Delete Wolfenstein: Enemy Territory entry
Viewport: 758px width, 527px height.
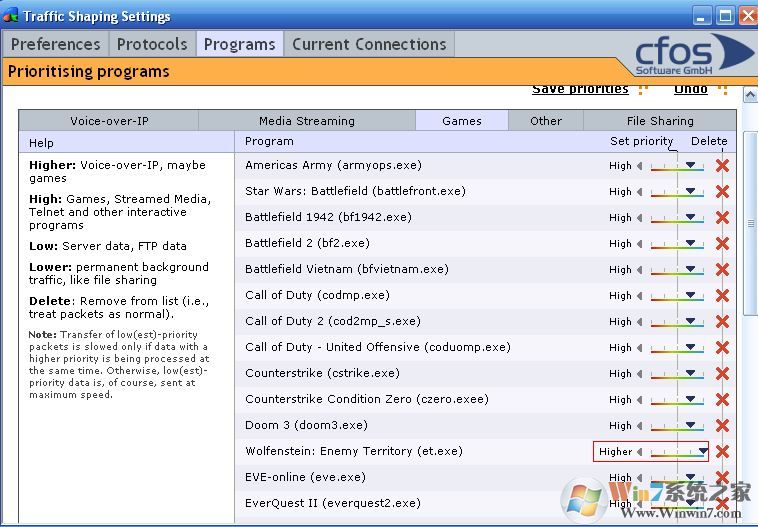722,452
